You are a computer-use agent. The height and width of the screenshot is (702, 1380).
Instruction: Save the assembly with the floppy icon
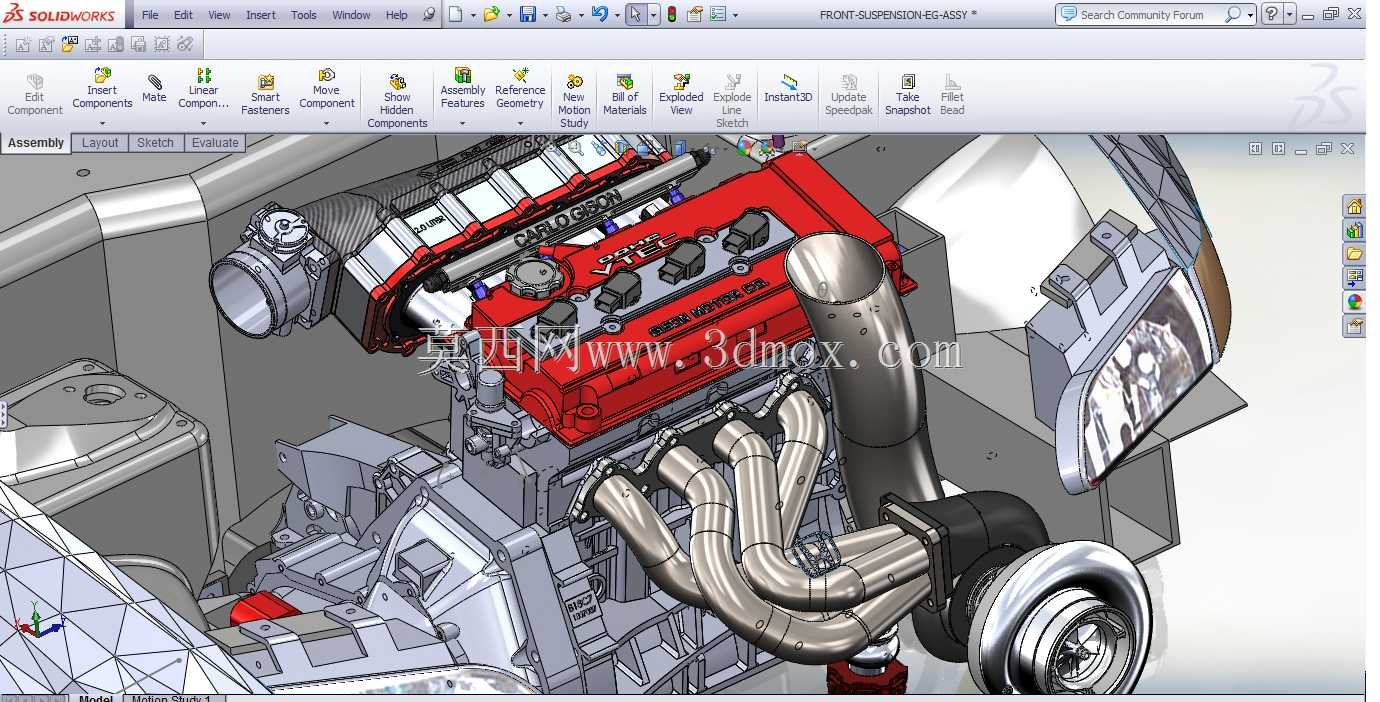pos(528,14)
